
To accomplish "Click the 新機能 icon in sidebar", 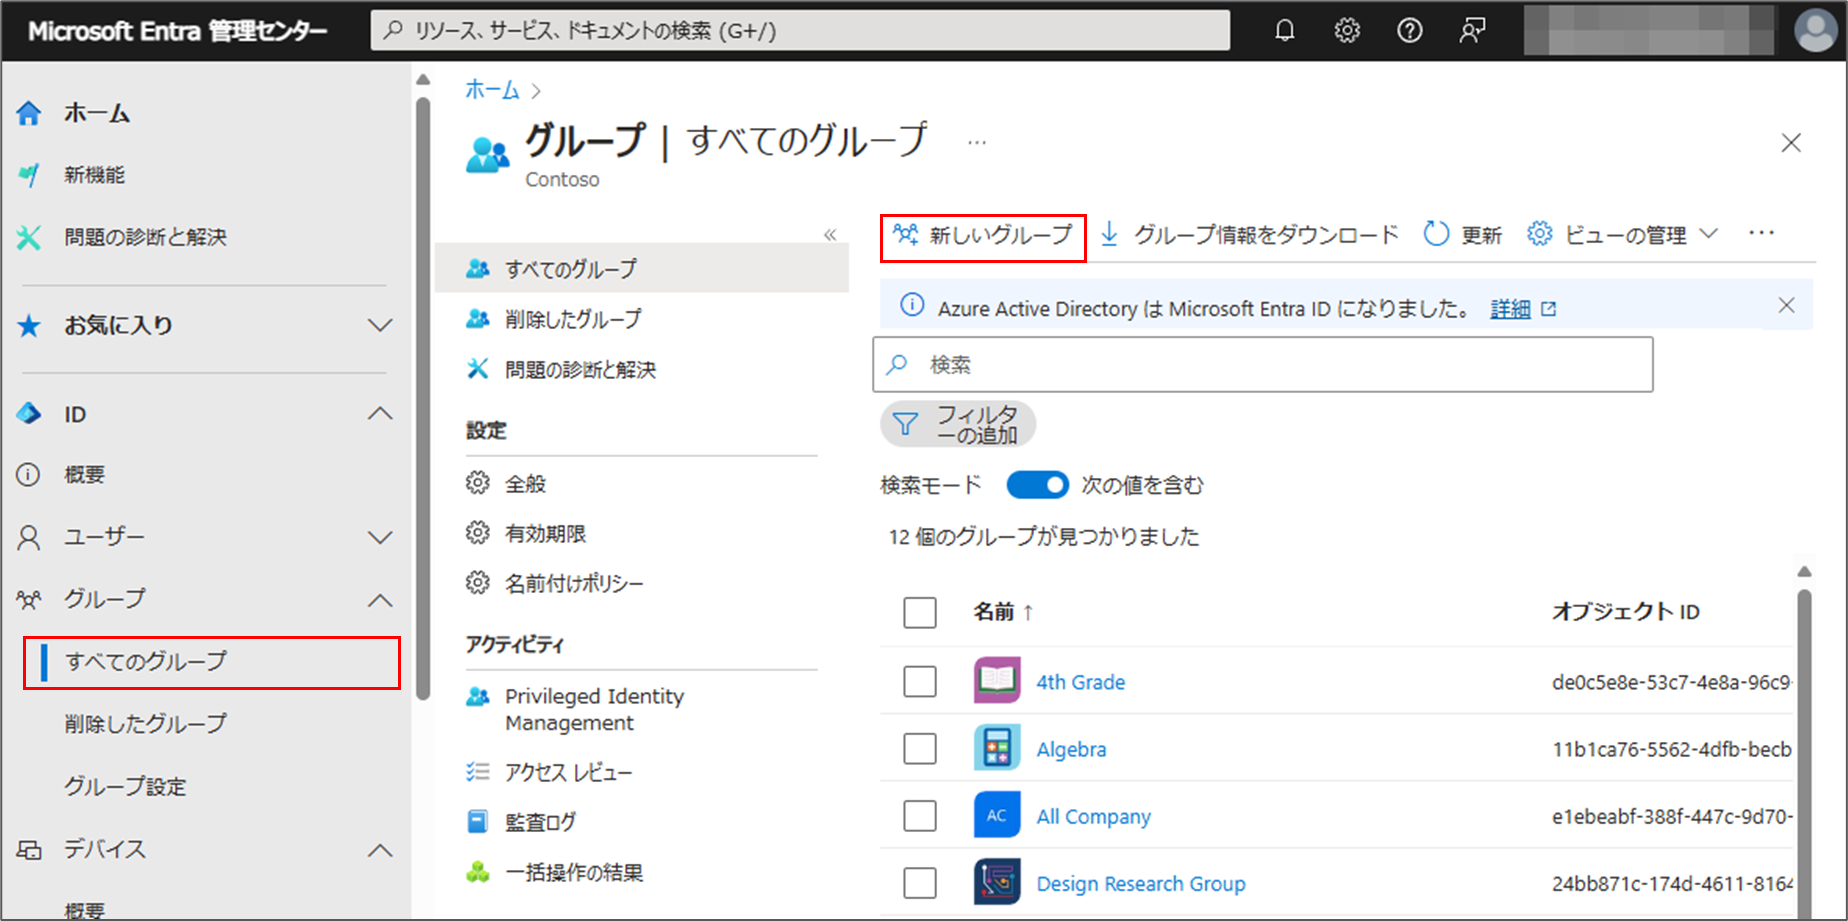I will click(x=29, y=175).
